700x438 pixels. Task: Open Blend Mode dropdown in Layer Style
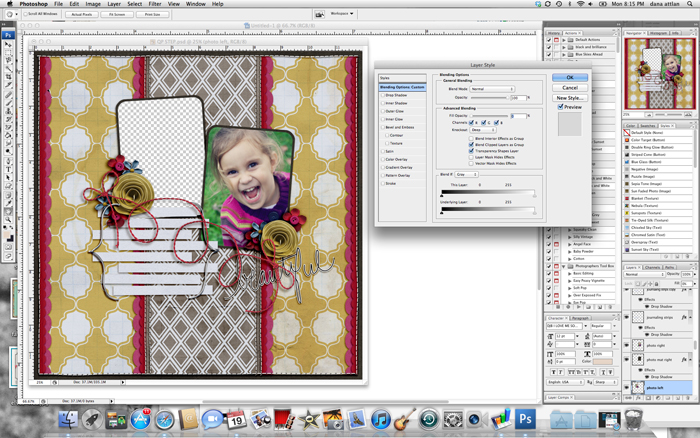tap(492, 89)
